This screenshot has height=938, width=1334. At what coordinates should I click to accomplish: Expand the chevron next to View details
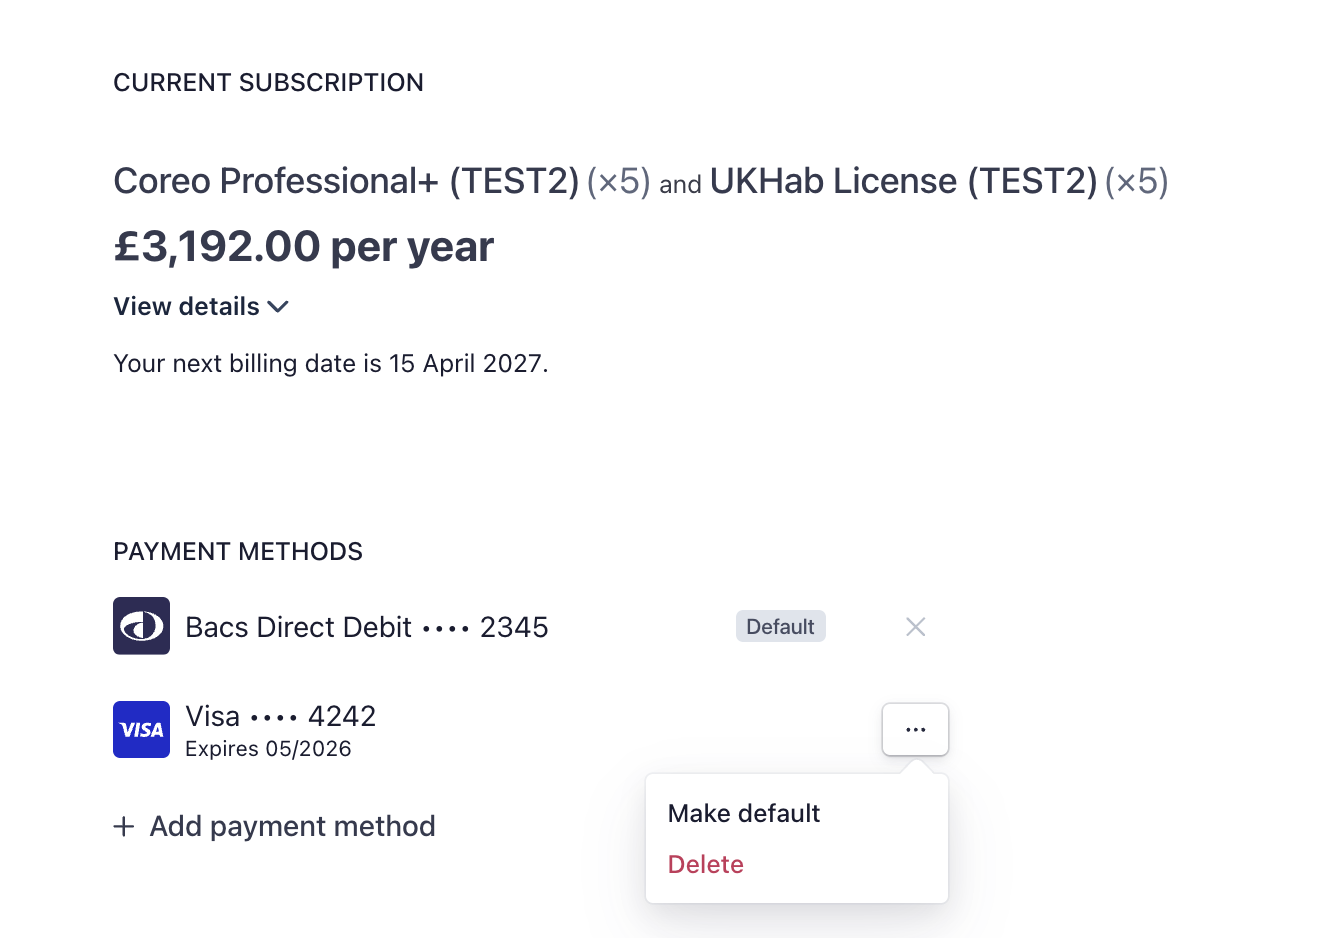(x=279, y=307)
